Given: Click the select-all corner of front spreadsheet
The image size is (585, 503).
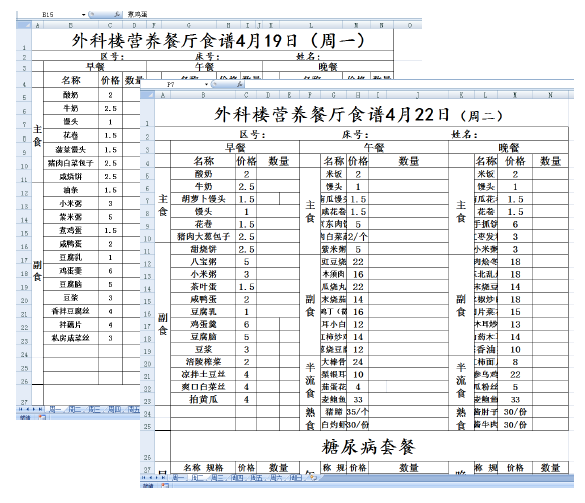Looking at the screenshot, I should click(147, 95).
